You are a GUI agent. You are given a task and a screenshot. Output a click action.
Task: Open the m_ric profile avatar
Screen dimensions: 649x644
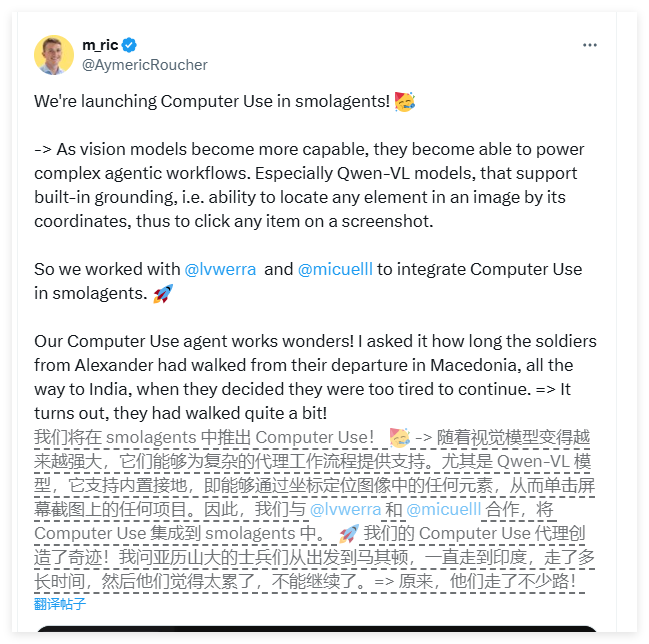54,55
